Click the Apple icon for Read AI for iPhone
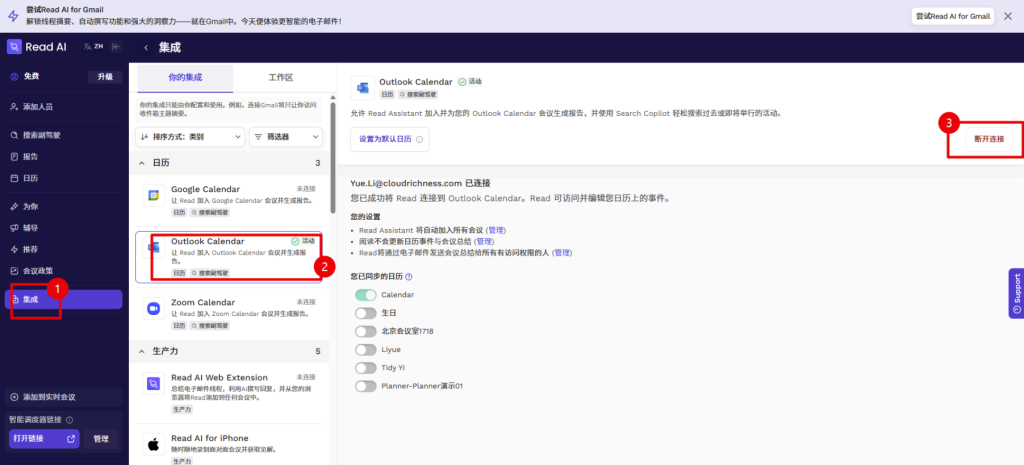 (154, 444)
